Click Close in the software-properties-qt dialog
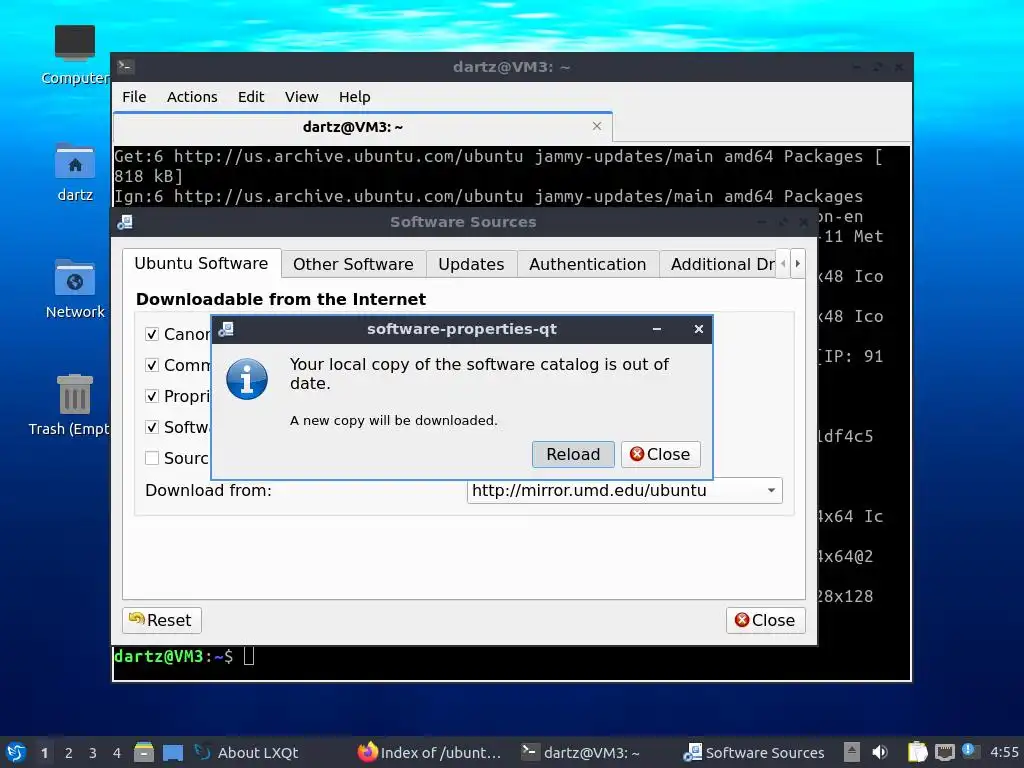Screen dimensions: 1024x768 (660, 454)
